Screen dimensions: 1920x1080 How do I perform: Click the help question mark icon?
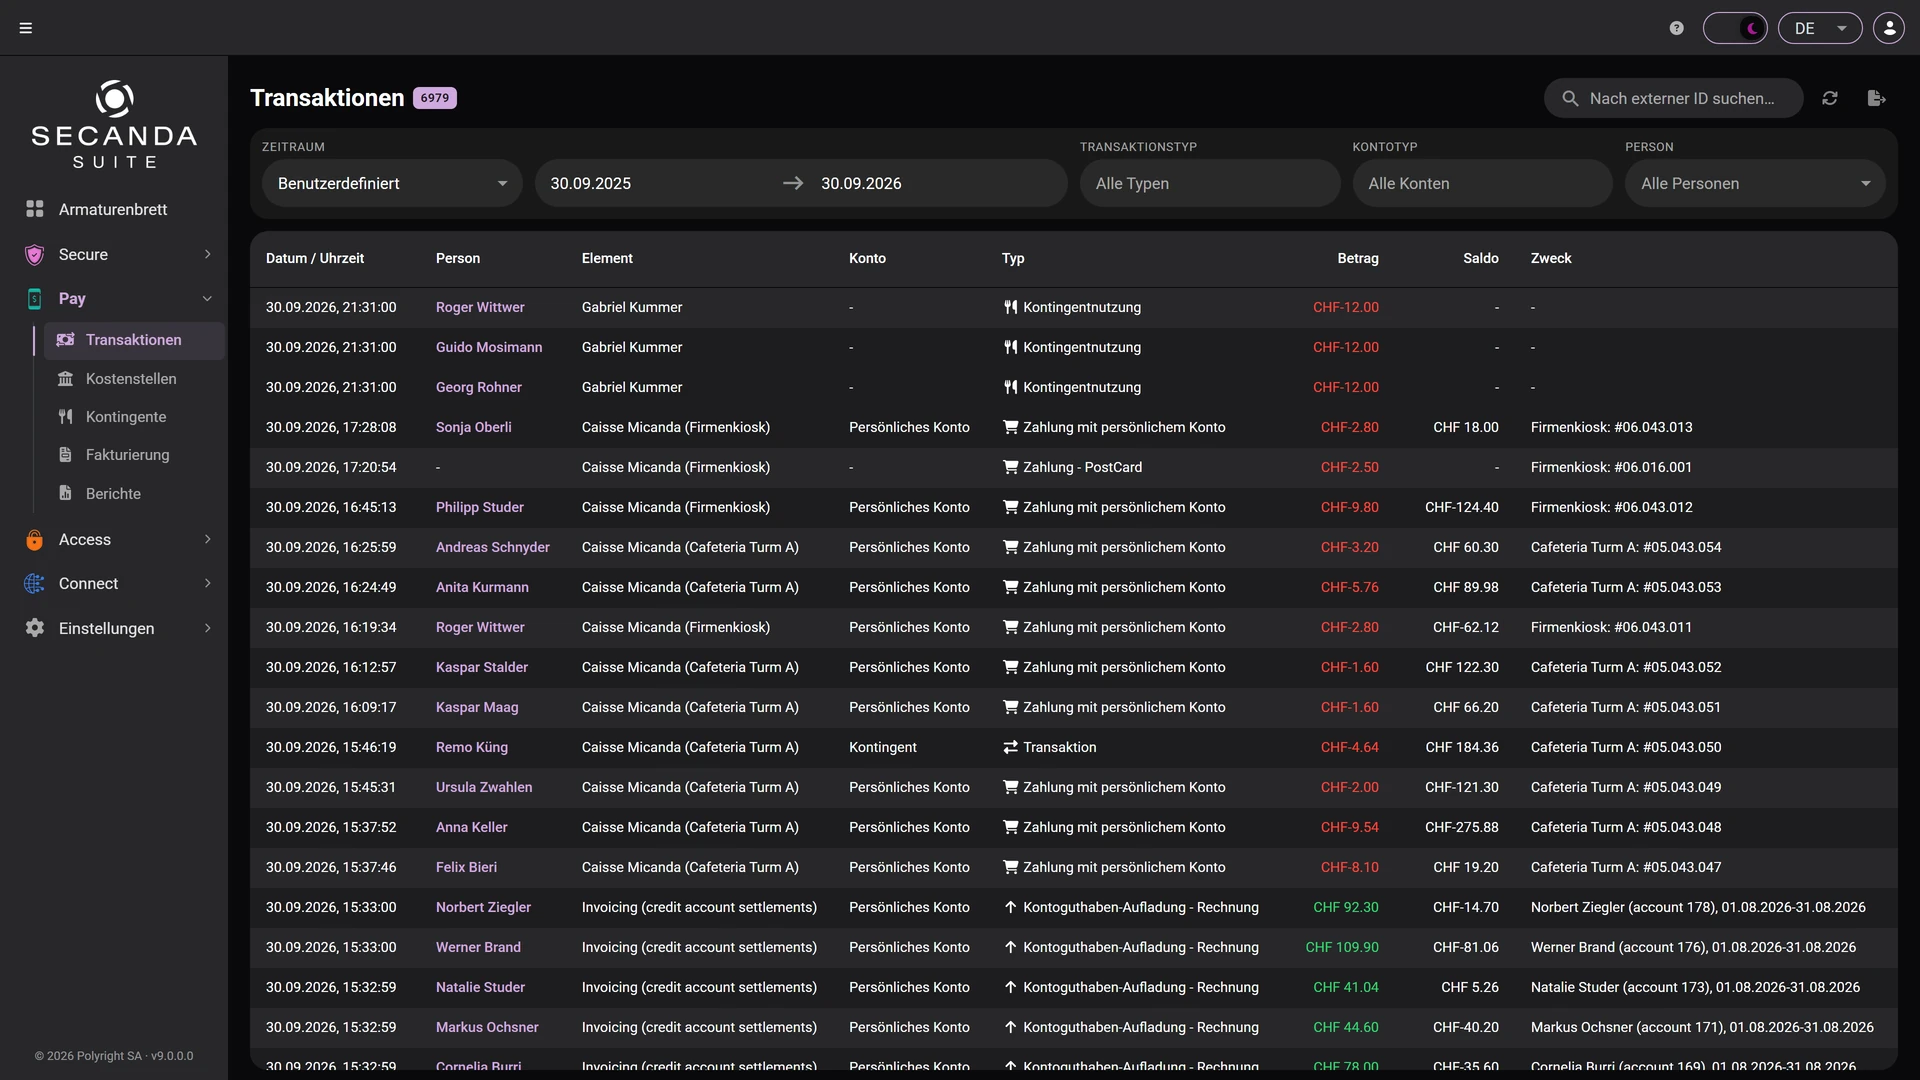[1677, 28]
